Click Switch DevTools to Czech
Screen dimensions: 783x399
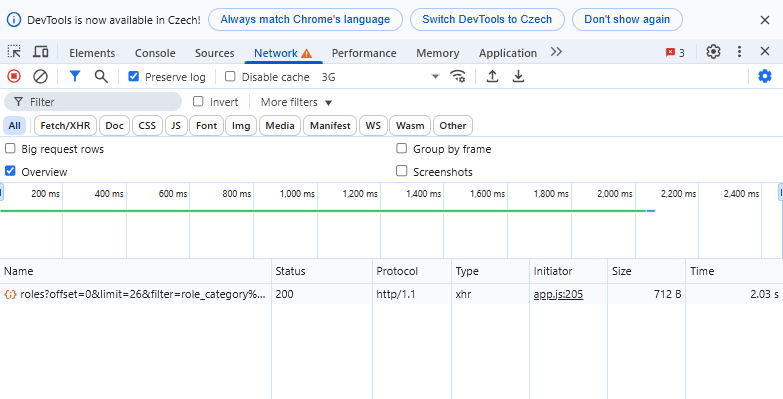[x=487, y=19]
